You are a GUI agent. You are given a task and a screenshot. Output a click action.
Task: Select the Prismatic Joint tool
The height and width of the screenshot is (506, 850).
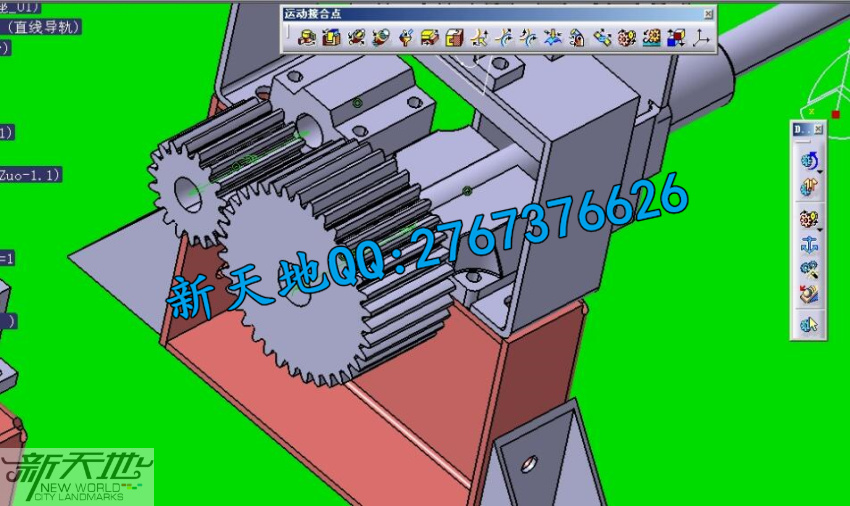click(331, 37)
